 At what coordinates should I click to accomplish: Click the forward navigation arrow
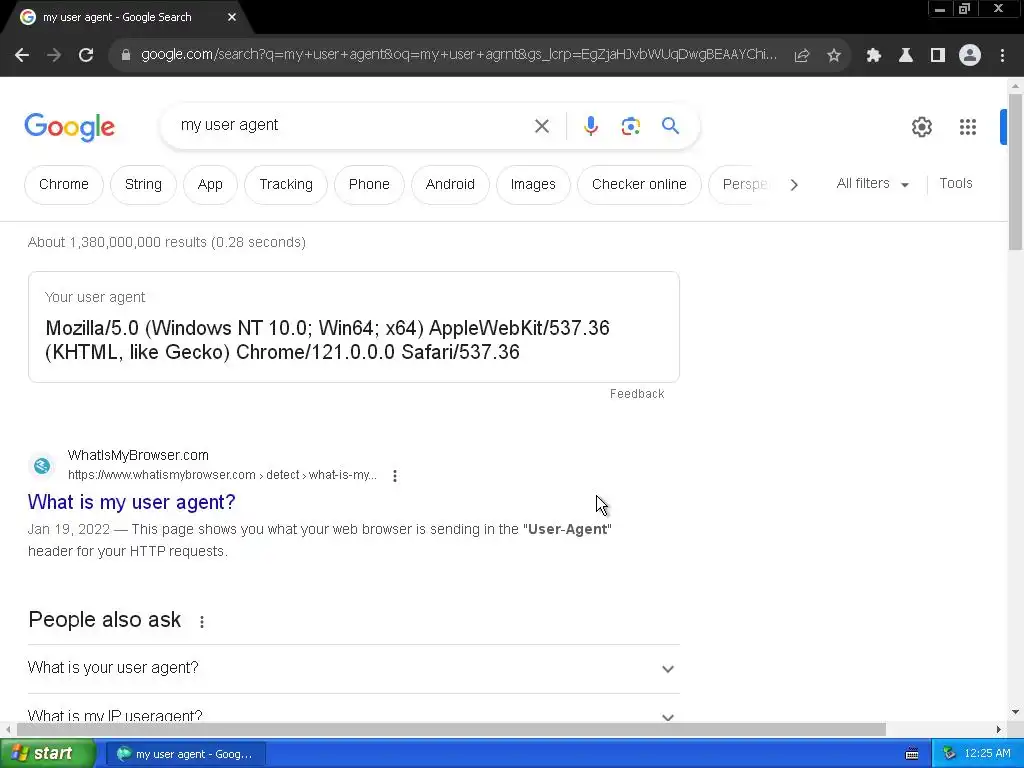[x=54, y=56]
